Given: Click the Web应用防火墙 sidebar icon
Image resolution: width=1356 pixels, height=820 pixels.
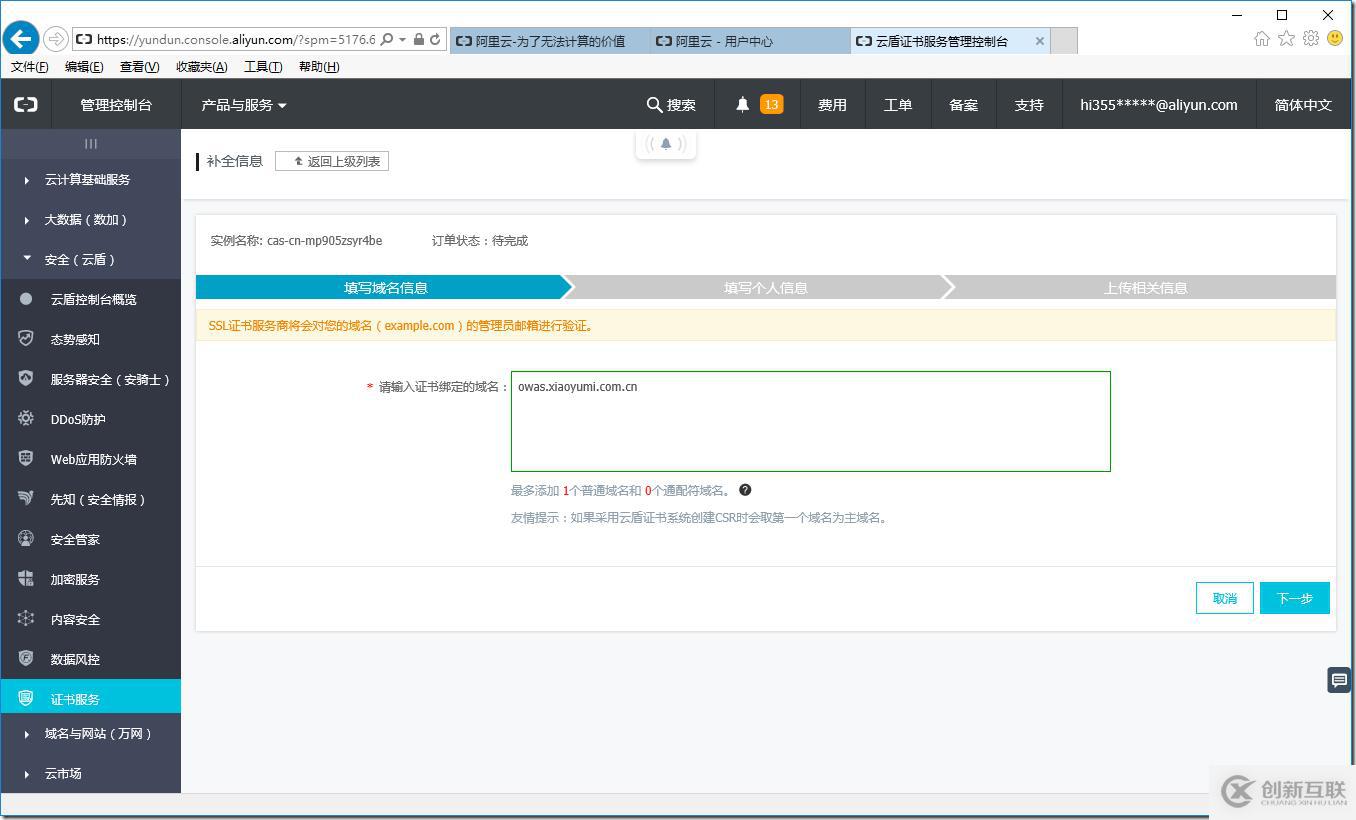Looking at the screenshot, I should coord(26,459).
